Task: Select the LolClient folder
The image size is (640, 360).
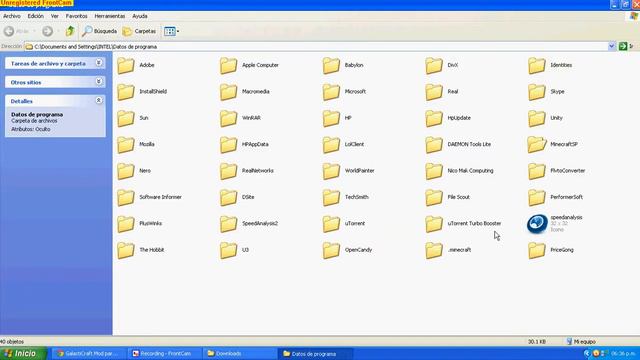Action: click(x=343, y=144)
